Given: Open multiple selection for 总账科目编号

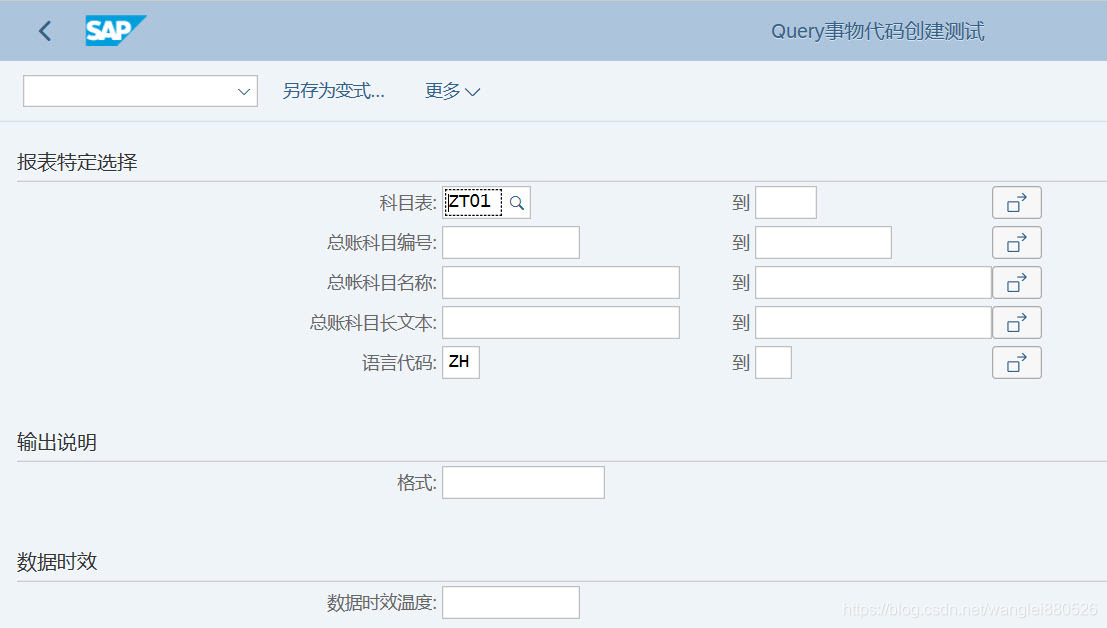Looking at the screenshot, I should [1016, 242].
